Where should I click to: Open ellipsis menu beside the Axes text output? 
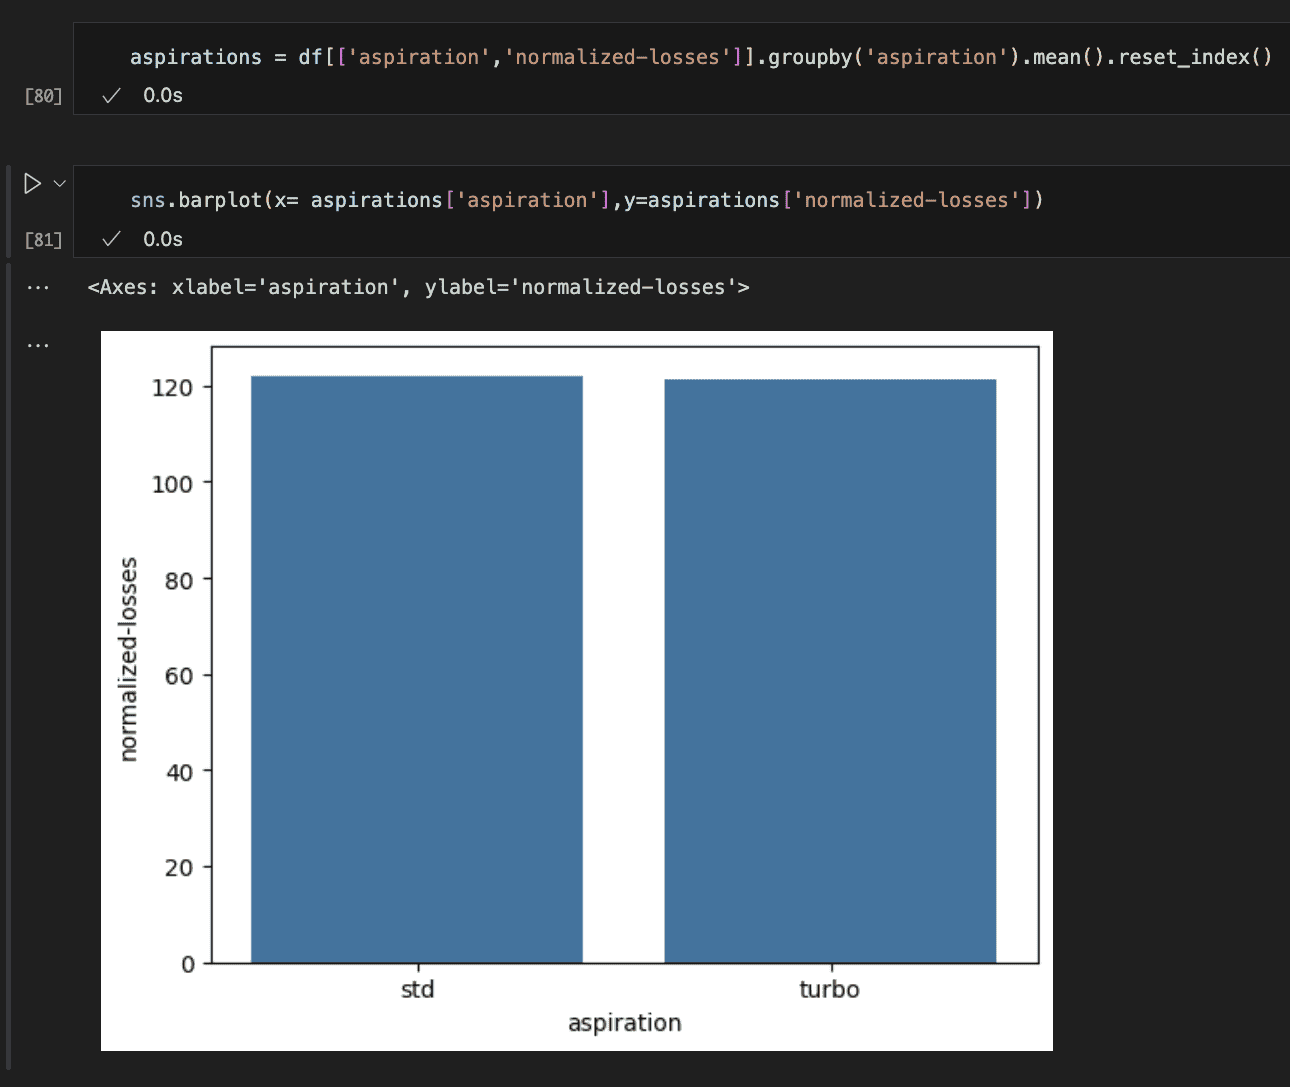[38, 288]
